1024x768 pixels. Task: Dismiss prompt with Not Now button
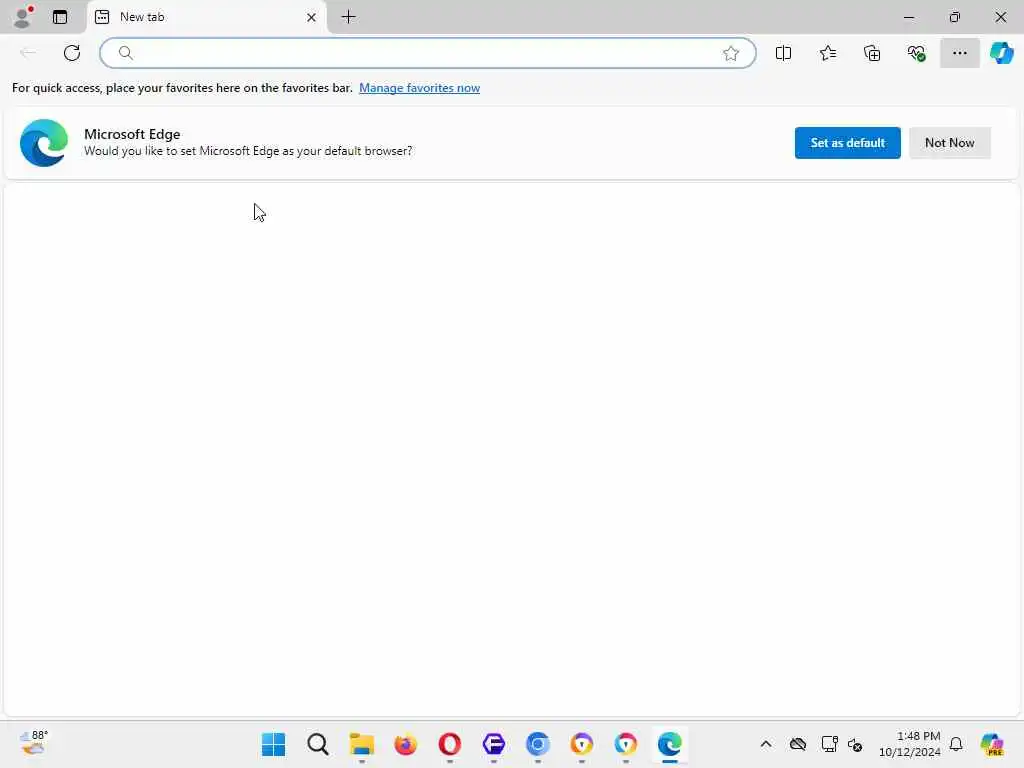point(950,142)
